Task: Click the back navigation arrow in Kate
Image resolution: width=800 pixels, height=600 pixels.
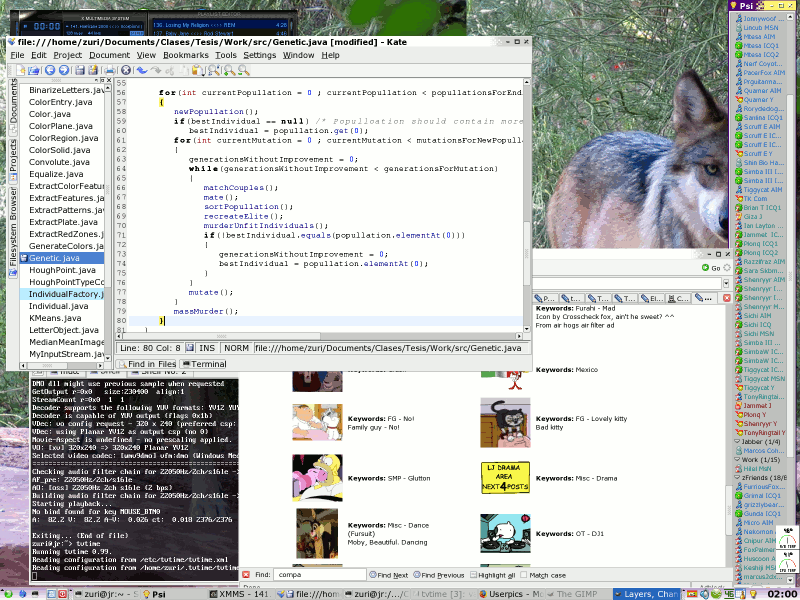Action: tap(49, 70)
